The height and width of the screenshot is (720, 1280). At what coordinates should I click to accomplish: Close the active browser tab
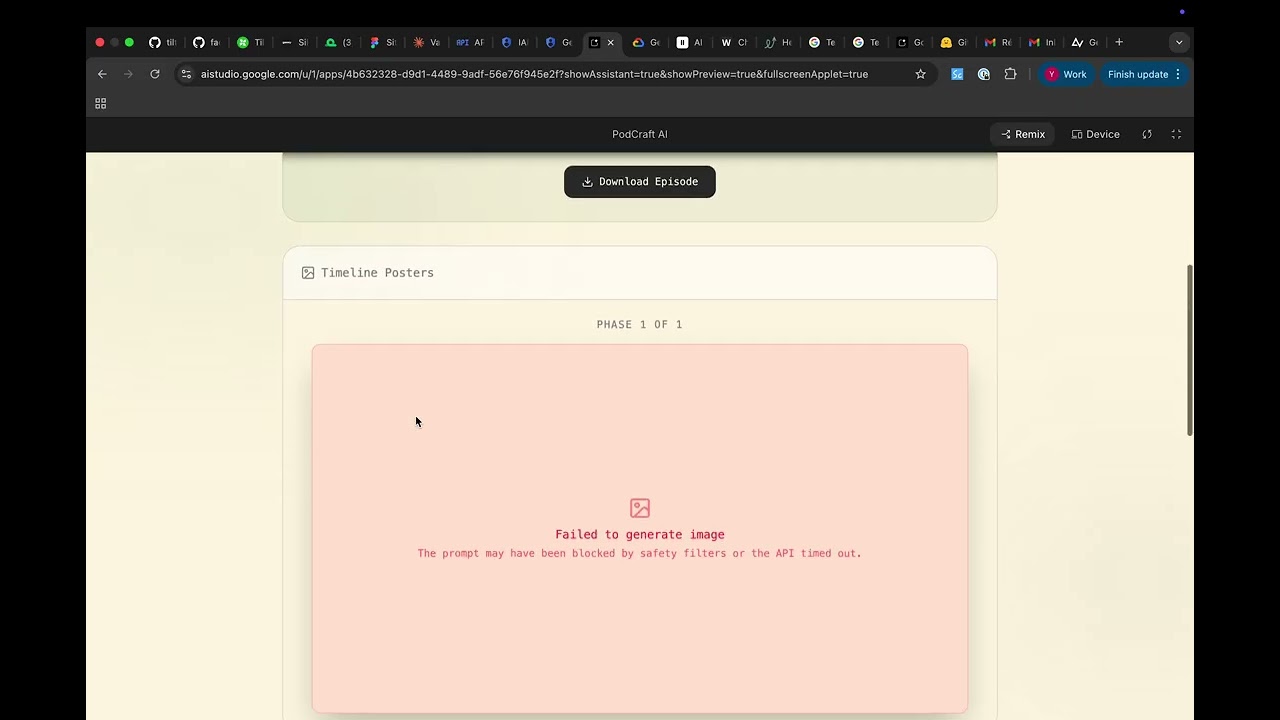pyautogui.click(x=610, y=43)
